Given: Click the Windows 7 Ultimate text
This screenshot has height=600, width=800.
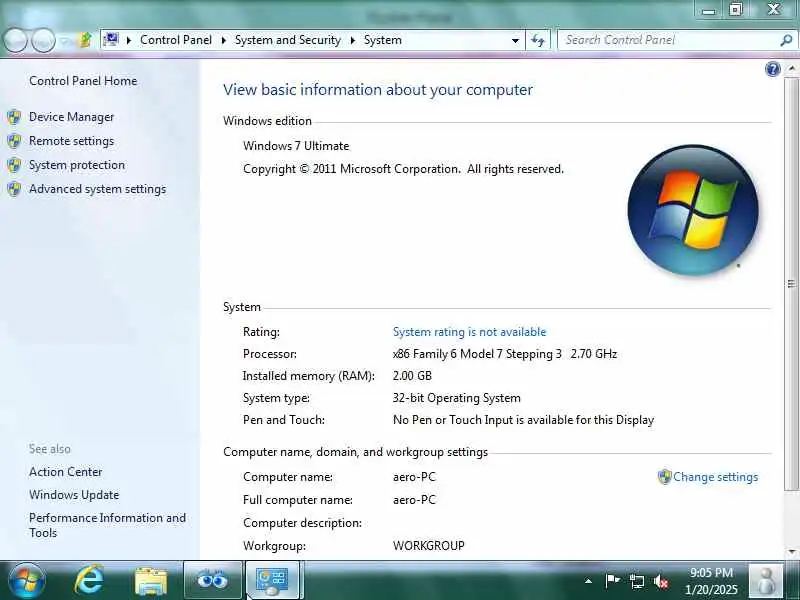Looking at the screenshot, I should (x=296, y=146).
